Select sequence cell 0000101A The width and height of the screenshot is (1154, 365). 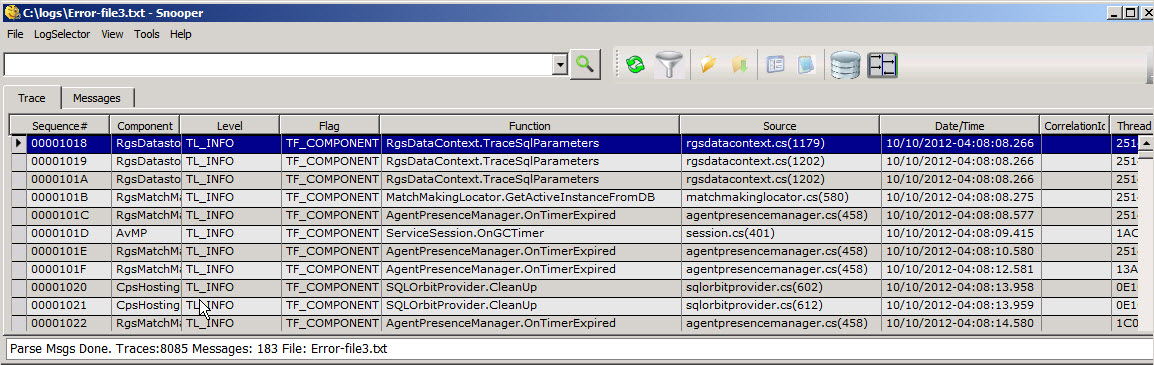[x=68, y=179]
